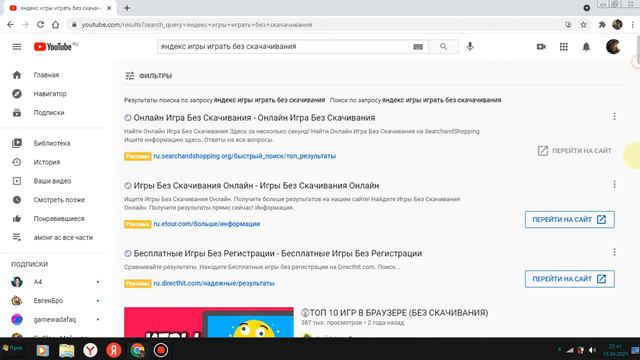Open the Yandex red Я taskbar icon
The width and height of the screenshot is (640, 360).
tap(114, 350)
